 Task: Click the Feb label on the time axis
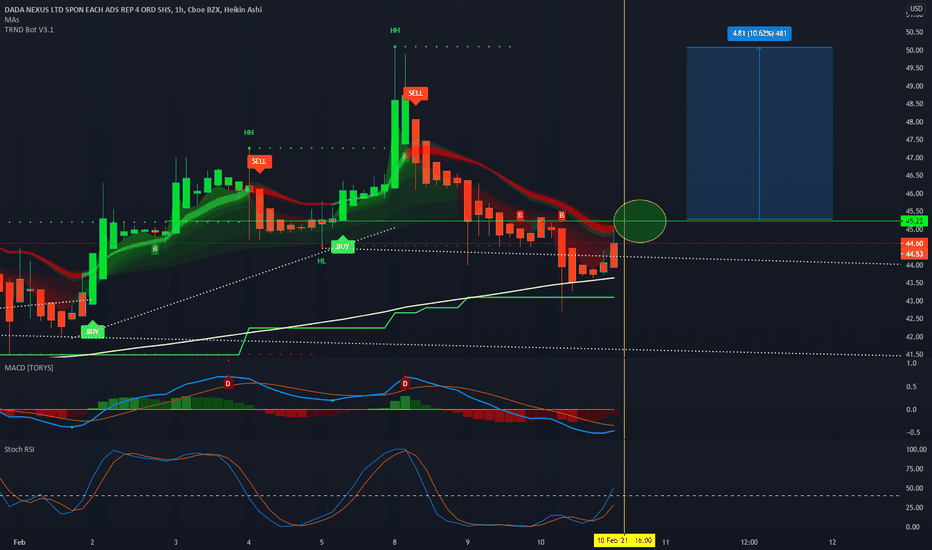point(19,542)
